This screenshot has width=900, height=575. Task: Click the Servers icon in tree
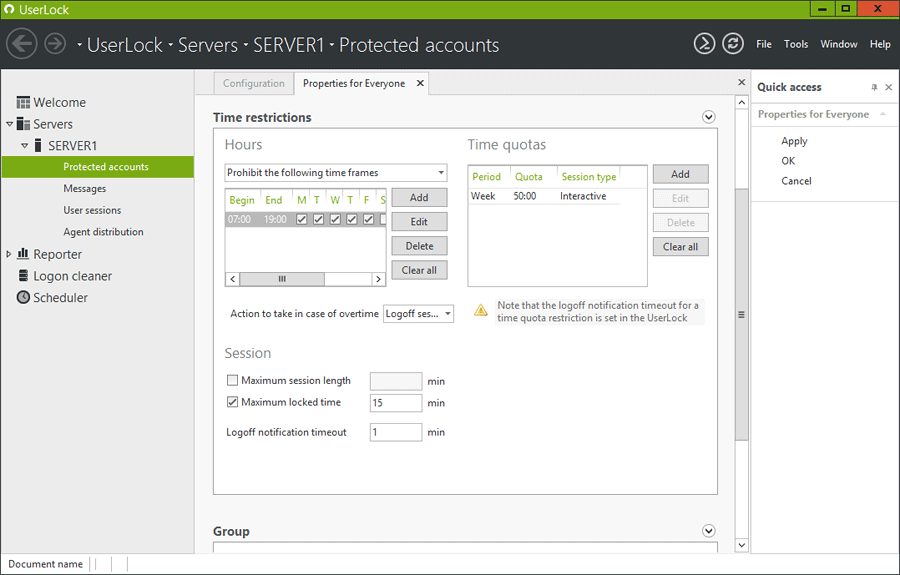point(23,124)
